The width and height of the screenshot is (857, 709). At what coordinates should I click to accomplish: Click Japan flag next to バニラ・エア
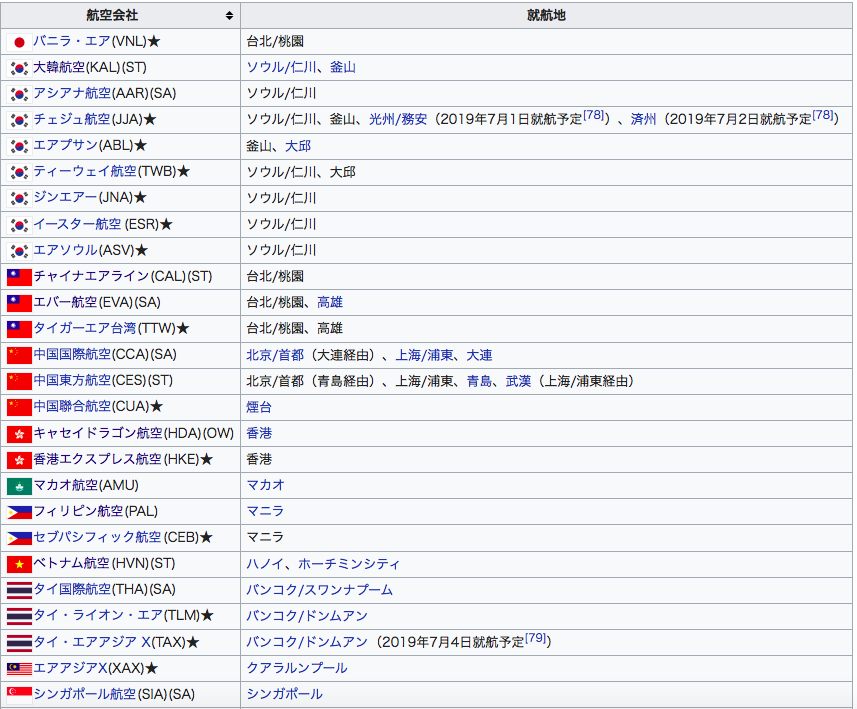click(19, 42)
